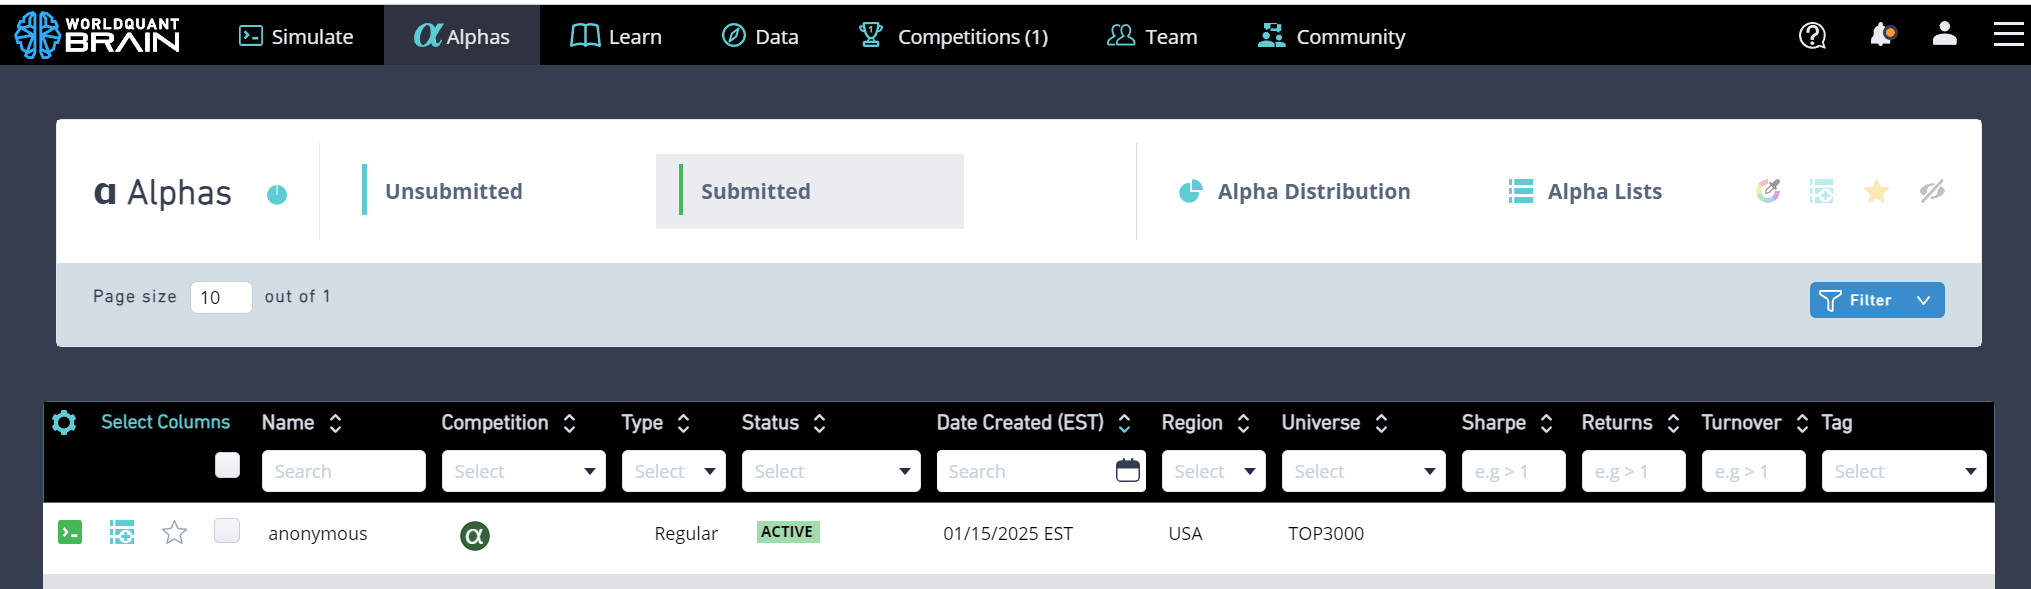Click the green alpha competition badge
Viewport: 2031px width, 589px height.
(x=475, y=536)
